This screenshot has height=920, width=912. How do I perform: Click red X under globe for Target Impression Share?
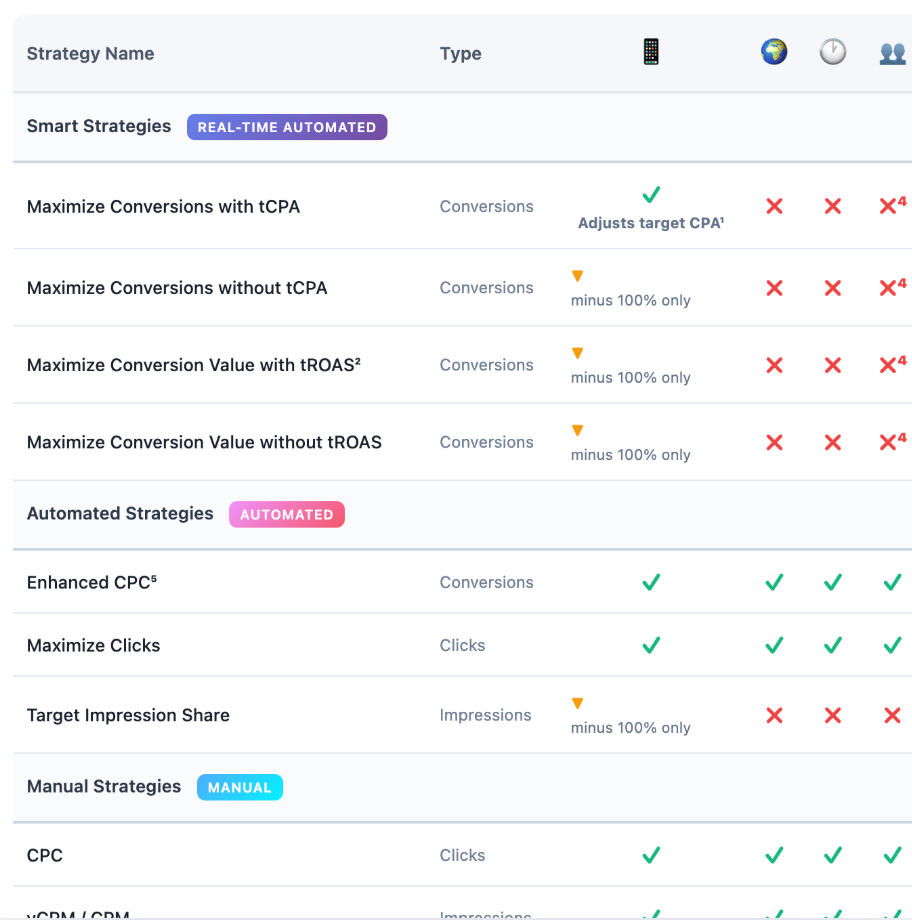coord(774,715)
